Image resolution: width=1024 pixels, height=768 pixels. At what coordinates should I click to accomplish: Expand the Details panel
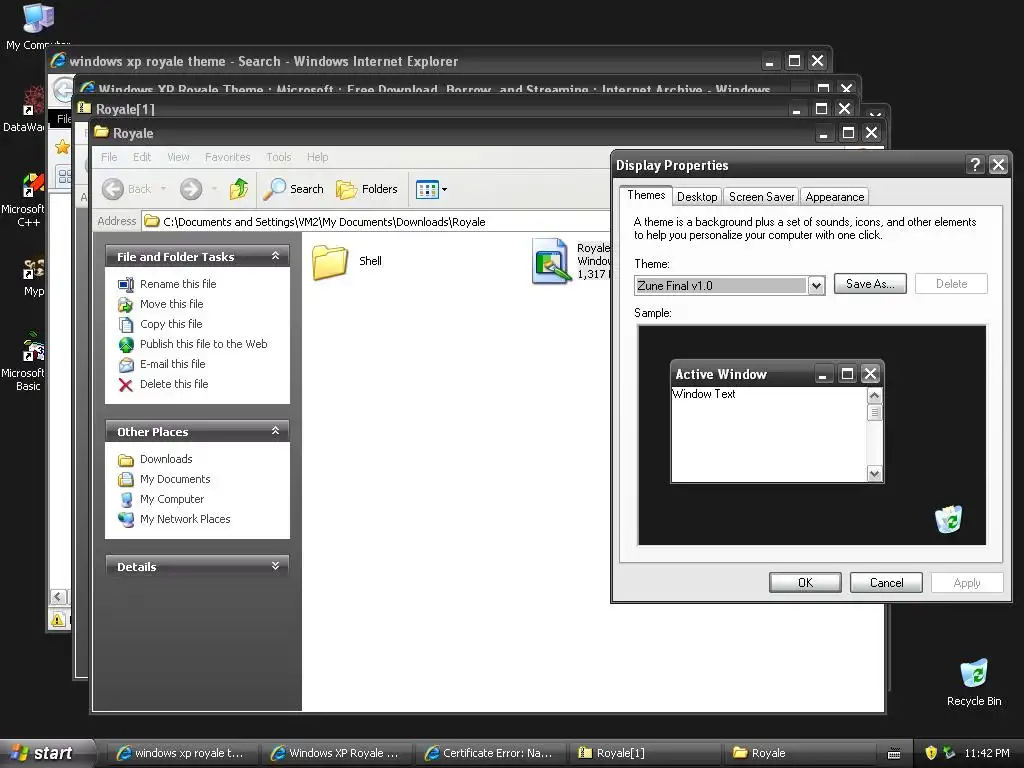coord(275,566)
